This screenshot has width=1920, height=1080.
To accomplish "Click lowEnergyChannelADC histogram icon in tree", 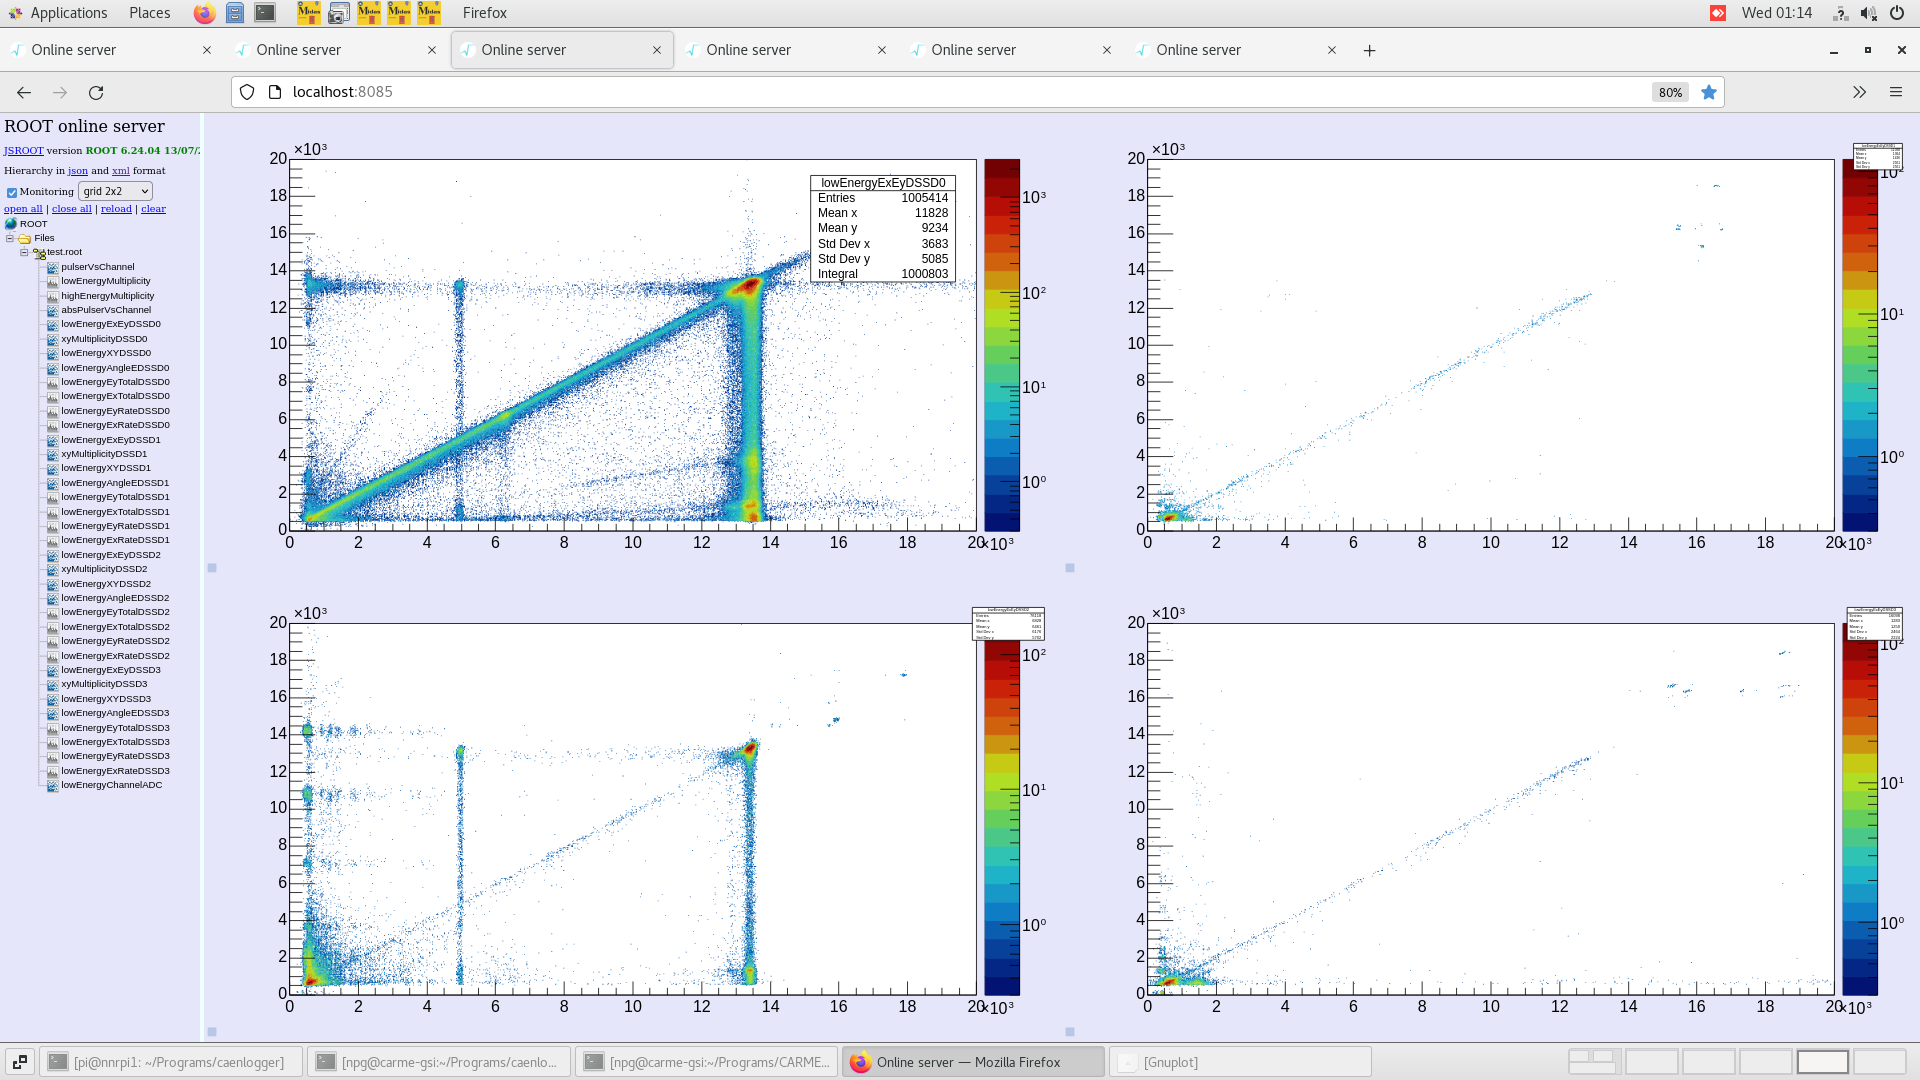I will point(52,786).
